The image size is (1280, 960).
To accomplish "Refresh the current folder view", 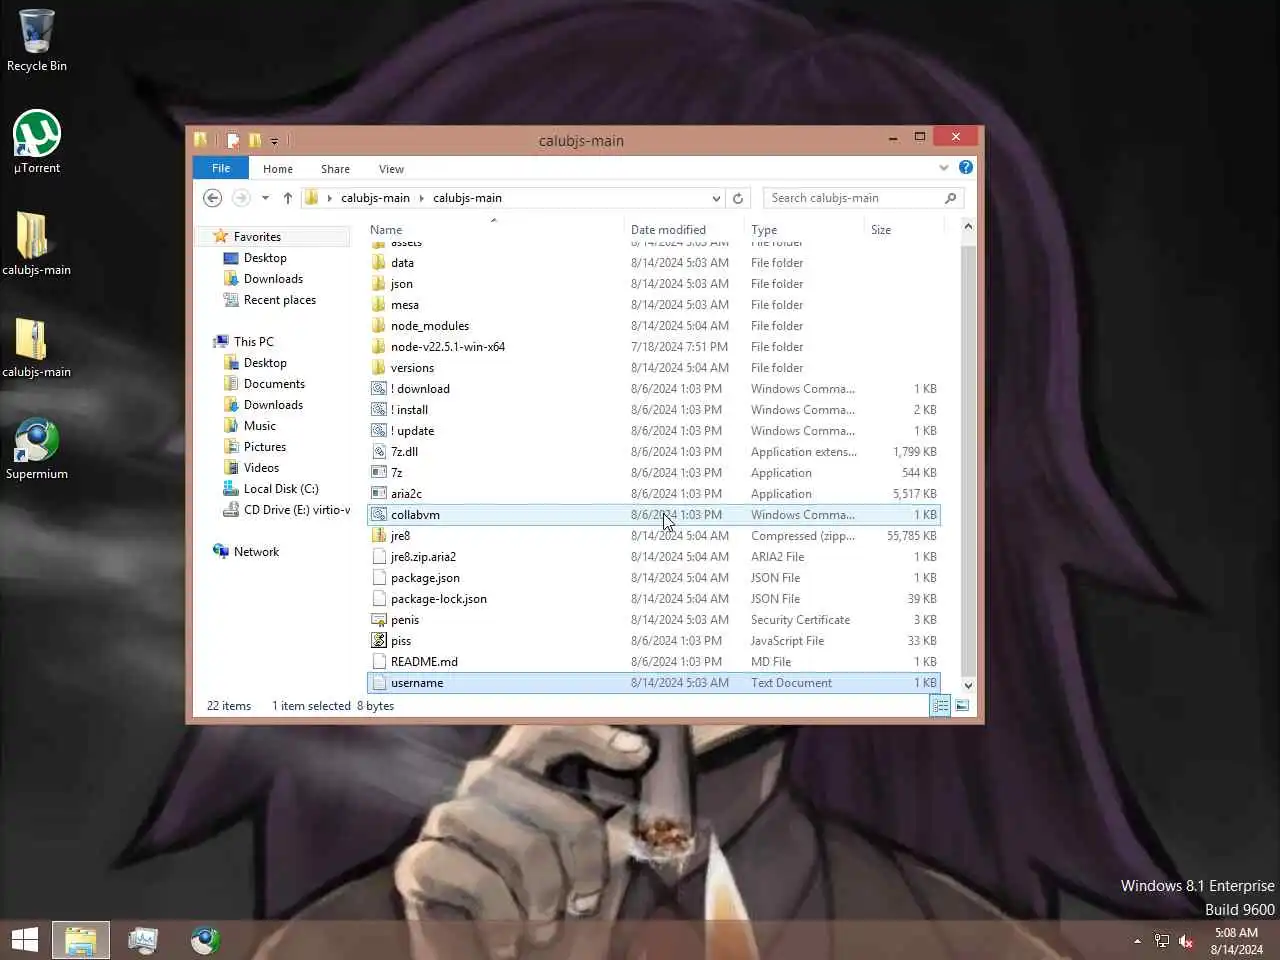I will (738, 198).
